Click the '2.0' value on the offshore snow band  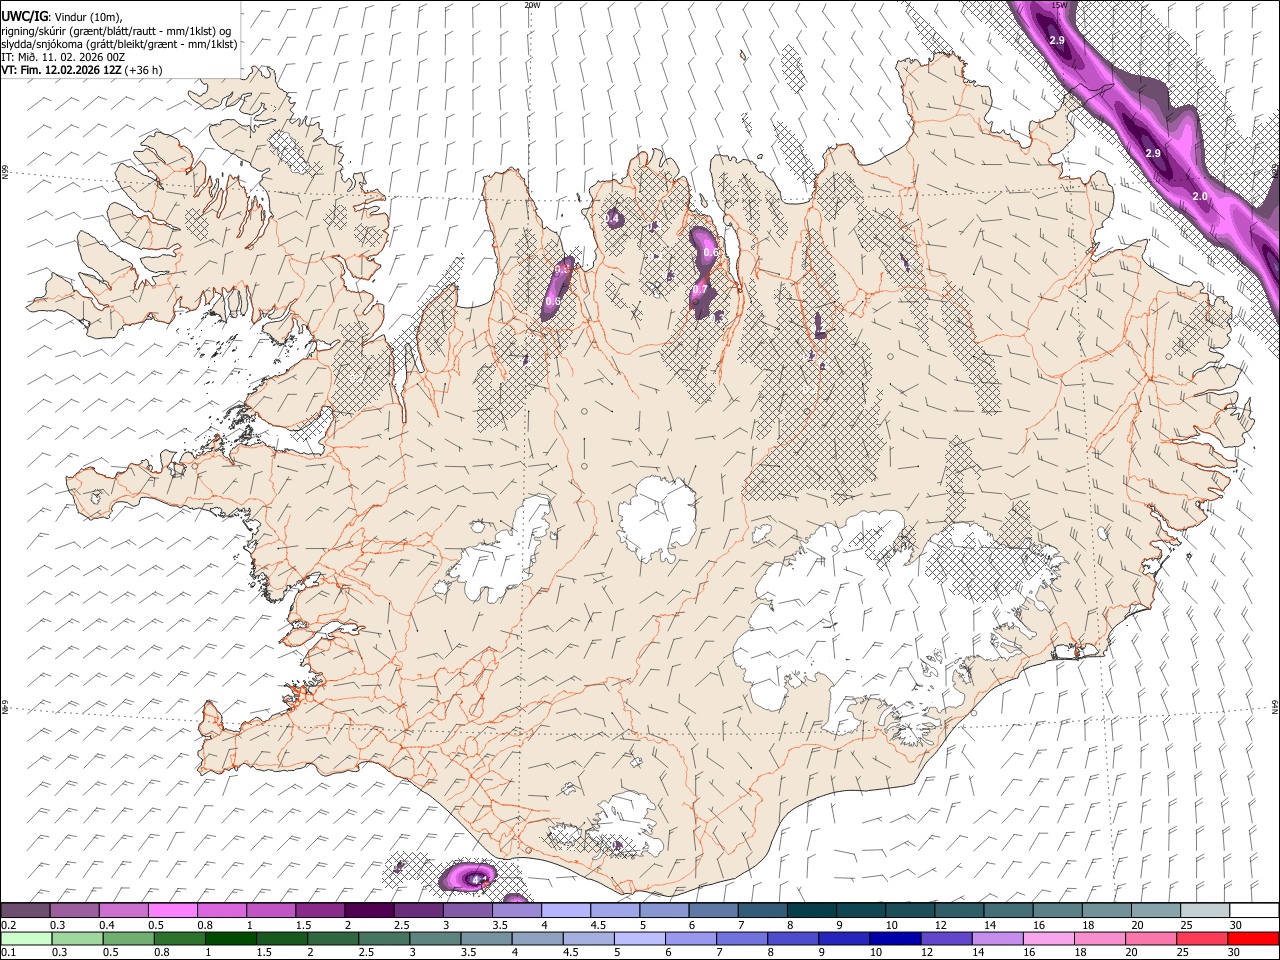pos(1200,197)
